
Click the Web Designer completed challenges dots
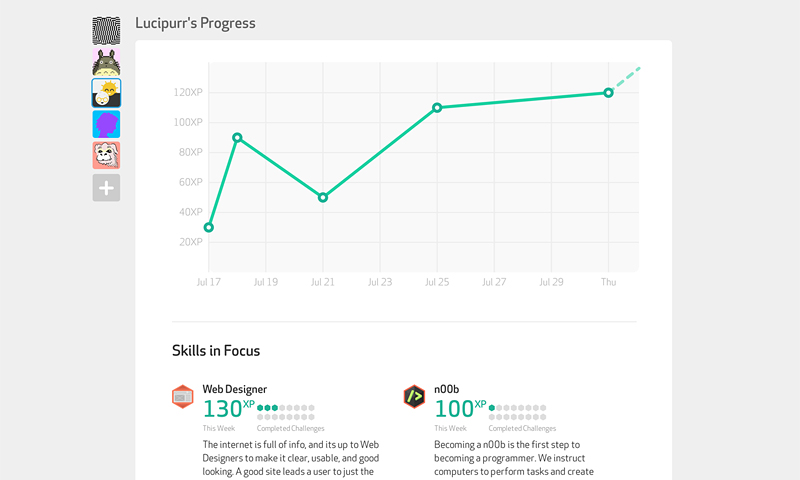286,412
